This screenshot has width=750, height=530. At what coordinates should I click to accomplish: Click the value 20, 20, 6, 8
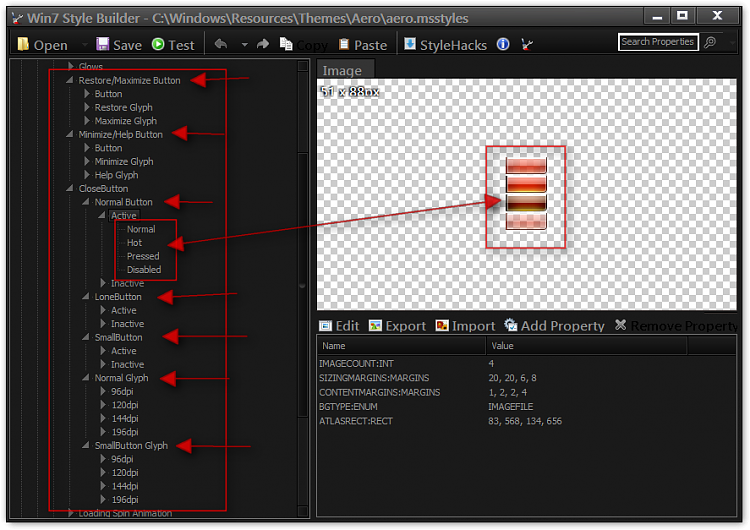512,378
